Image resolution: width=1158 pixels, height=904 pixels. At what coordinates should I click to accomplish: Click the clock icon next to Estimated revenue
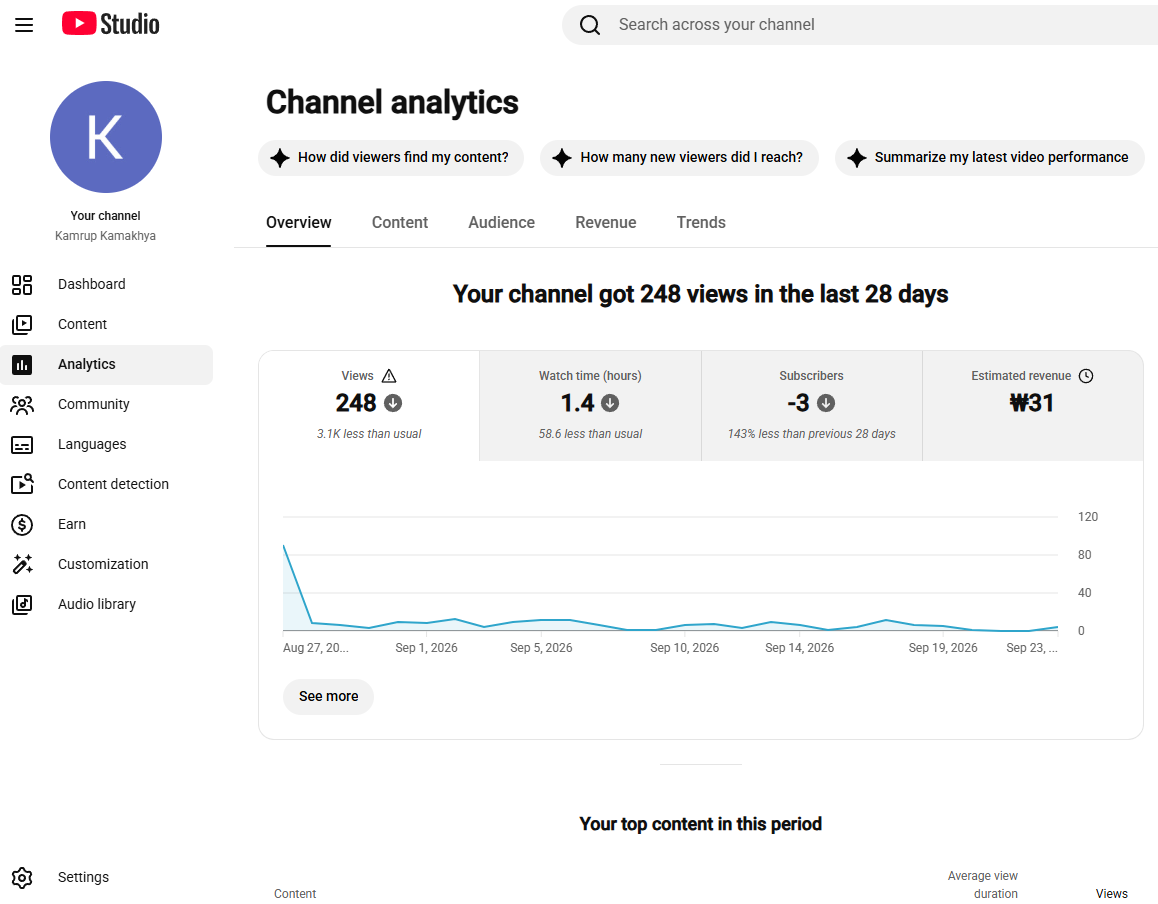click(x=1086, y=376)
